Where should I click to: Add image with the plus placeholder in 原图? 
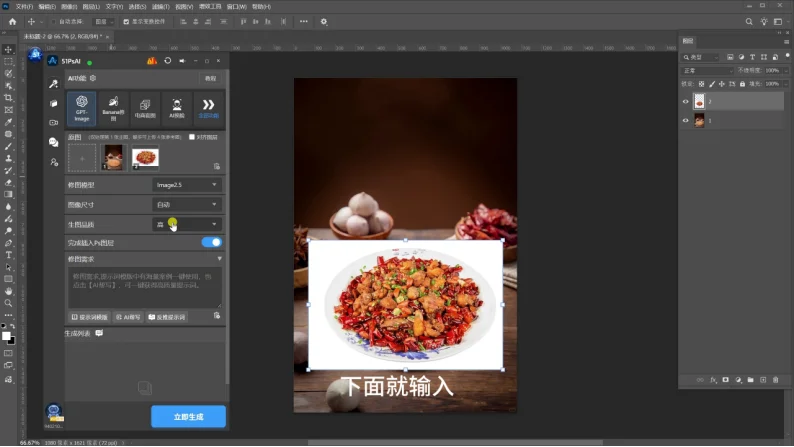82,158
